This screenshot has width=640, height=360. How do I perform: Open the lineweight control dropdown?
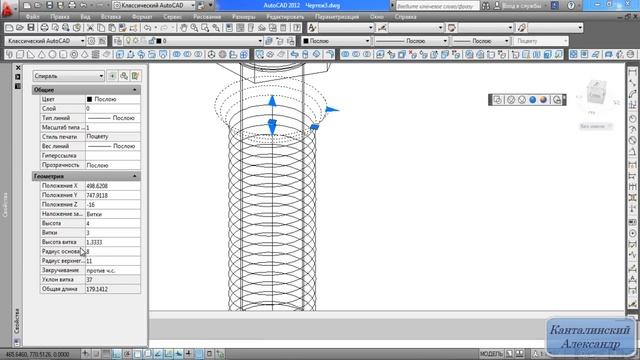click(x=481, y=41)
